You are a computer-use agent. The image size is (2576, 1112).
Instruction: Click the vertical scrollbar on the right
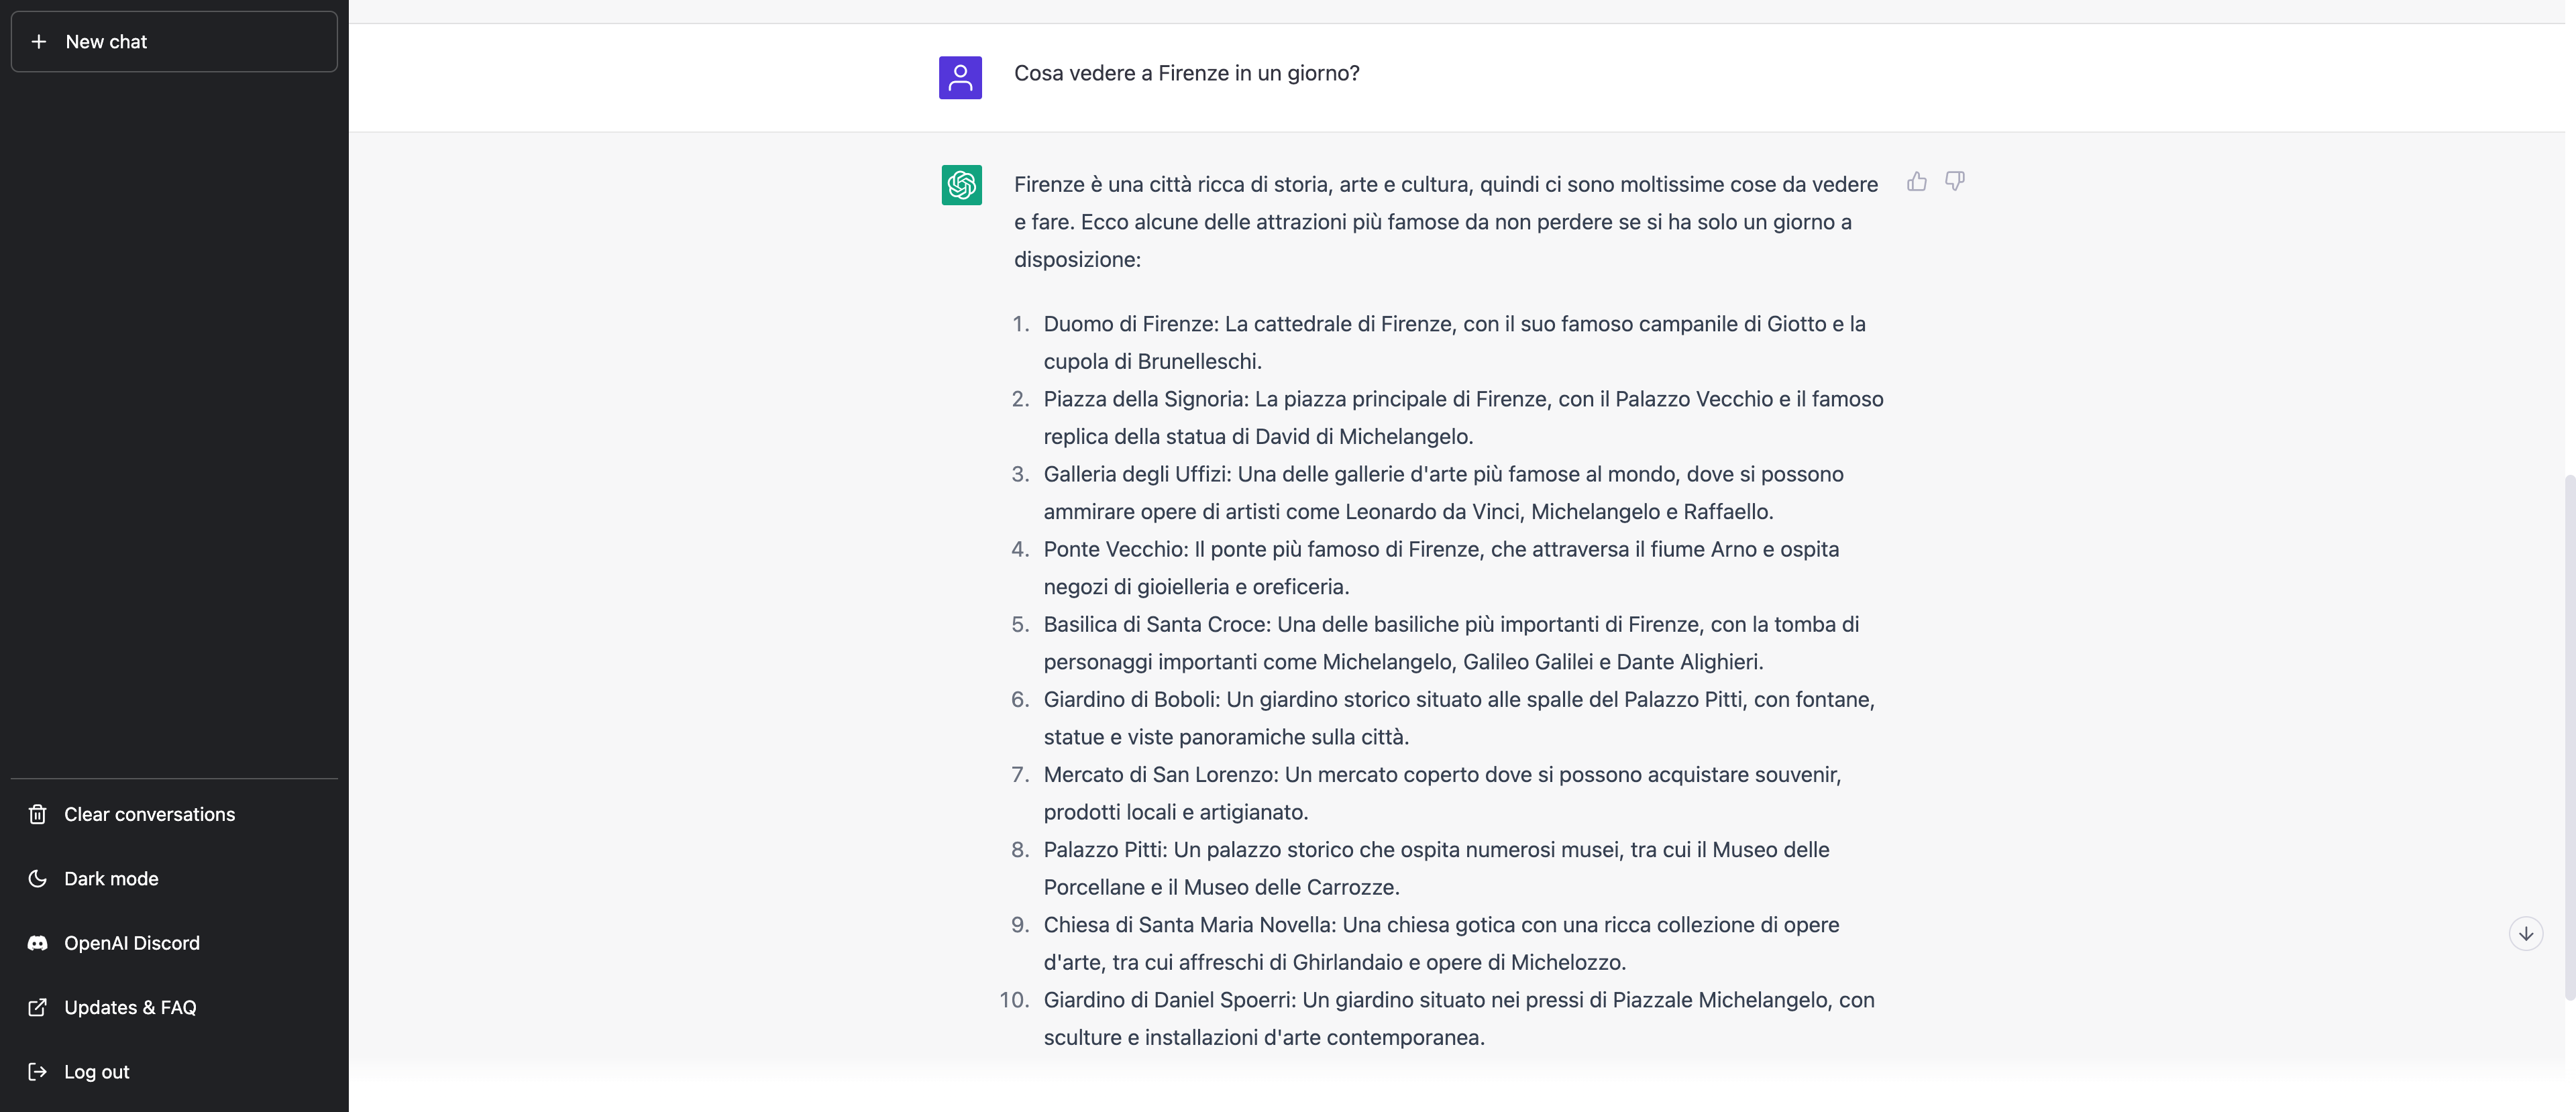[x=2570, y=737]
